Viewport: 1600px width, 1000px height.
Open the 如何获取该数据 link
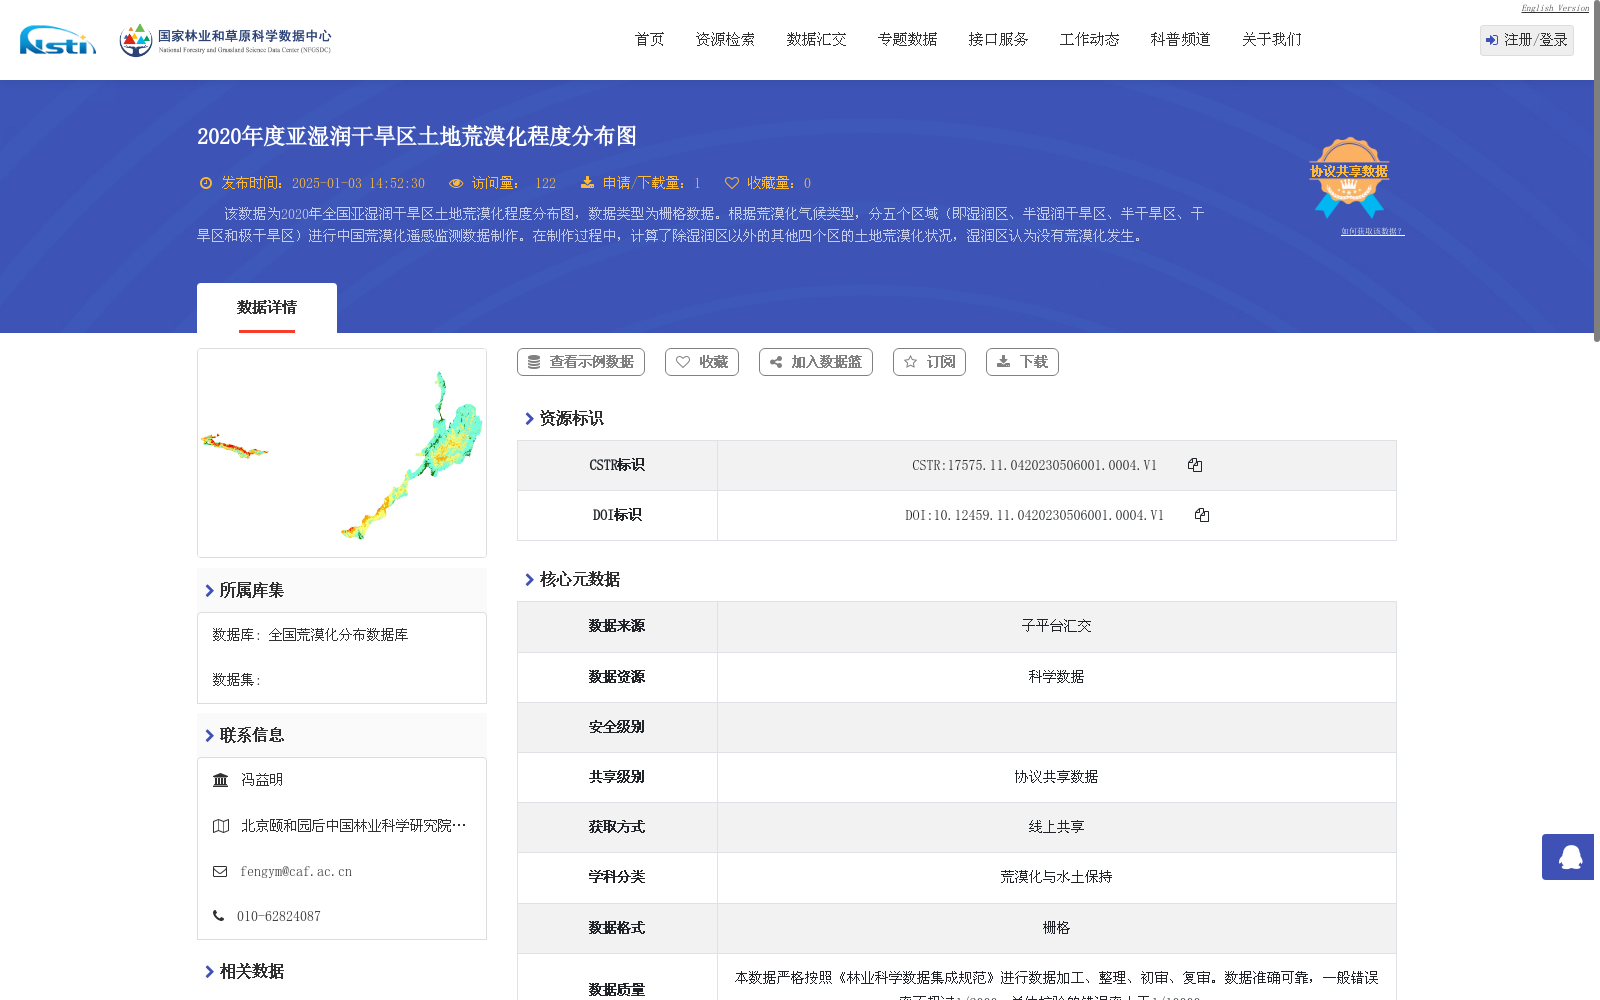(1372, 231)
